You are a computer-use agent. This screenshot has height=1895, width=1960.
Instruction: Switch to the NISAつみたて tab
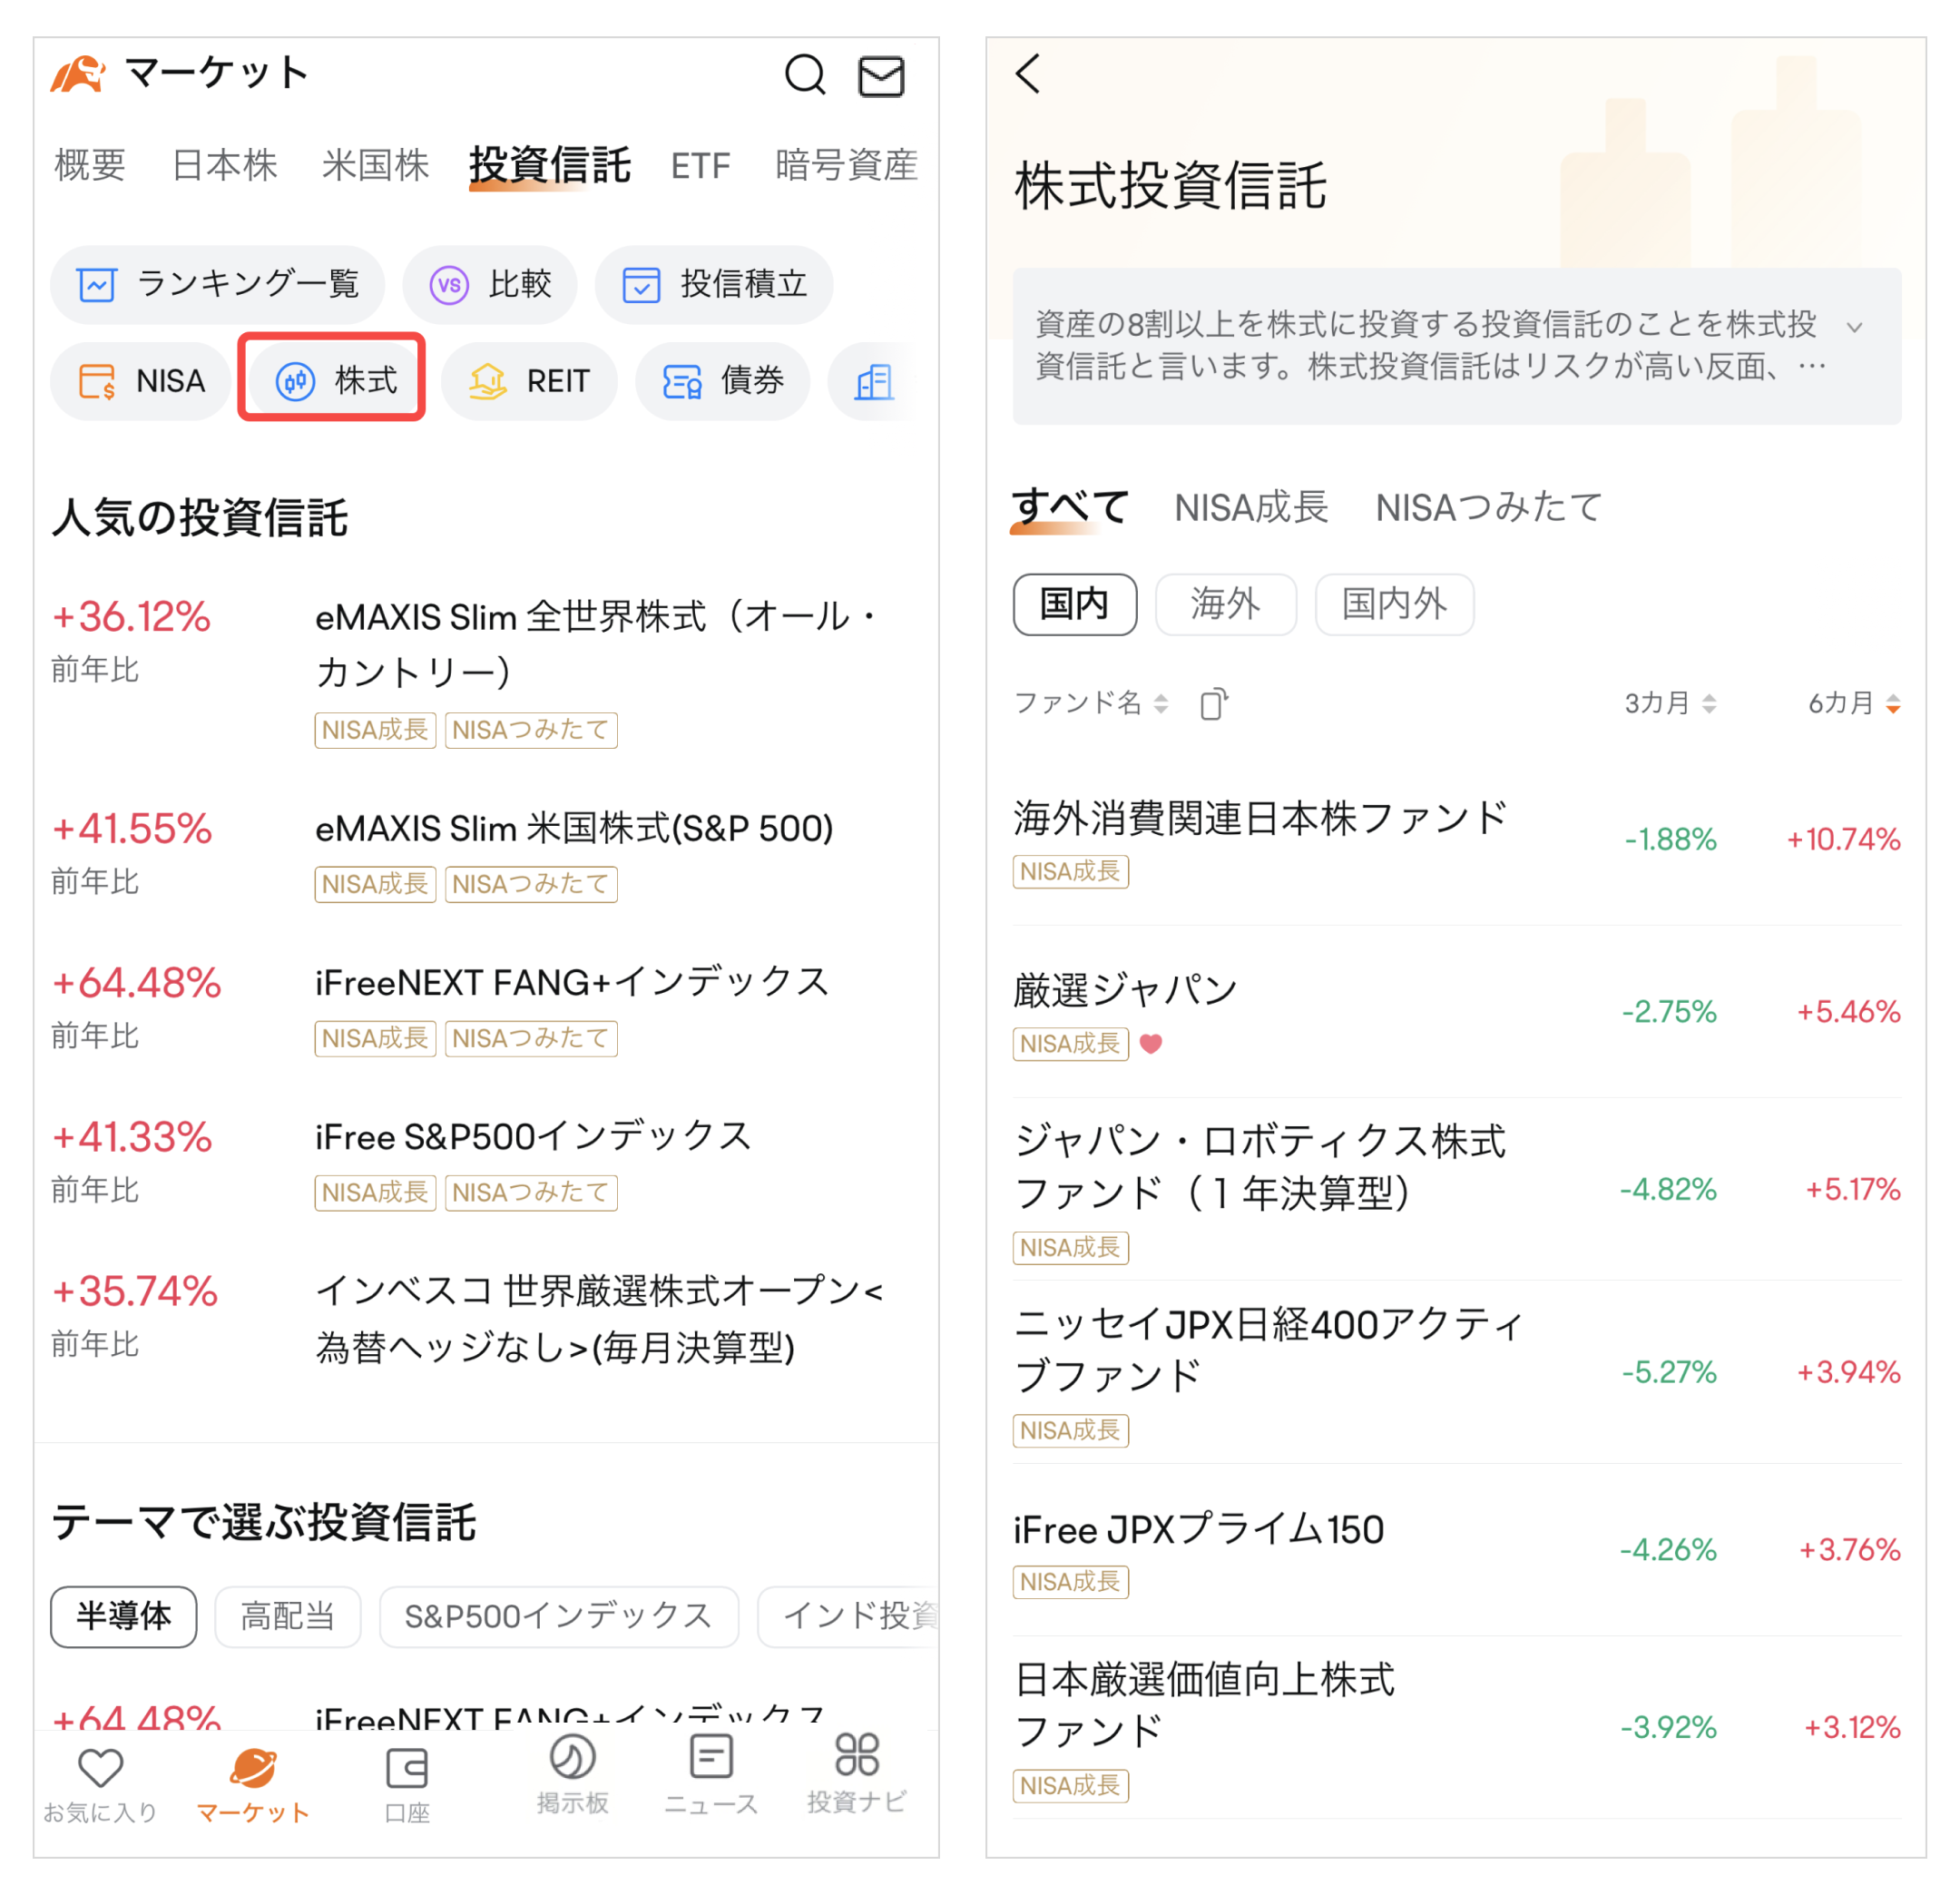click(1489, 508)
